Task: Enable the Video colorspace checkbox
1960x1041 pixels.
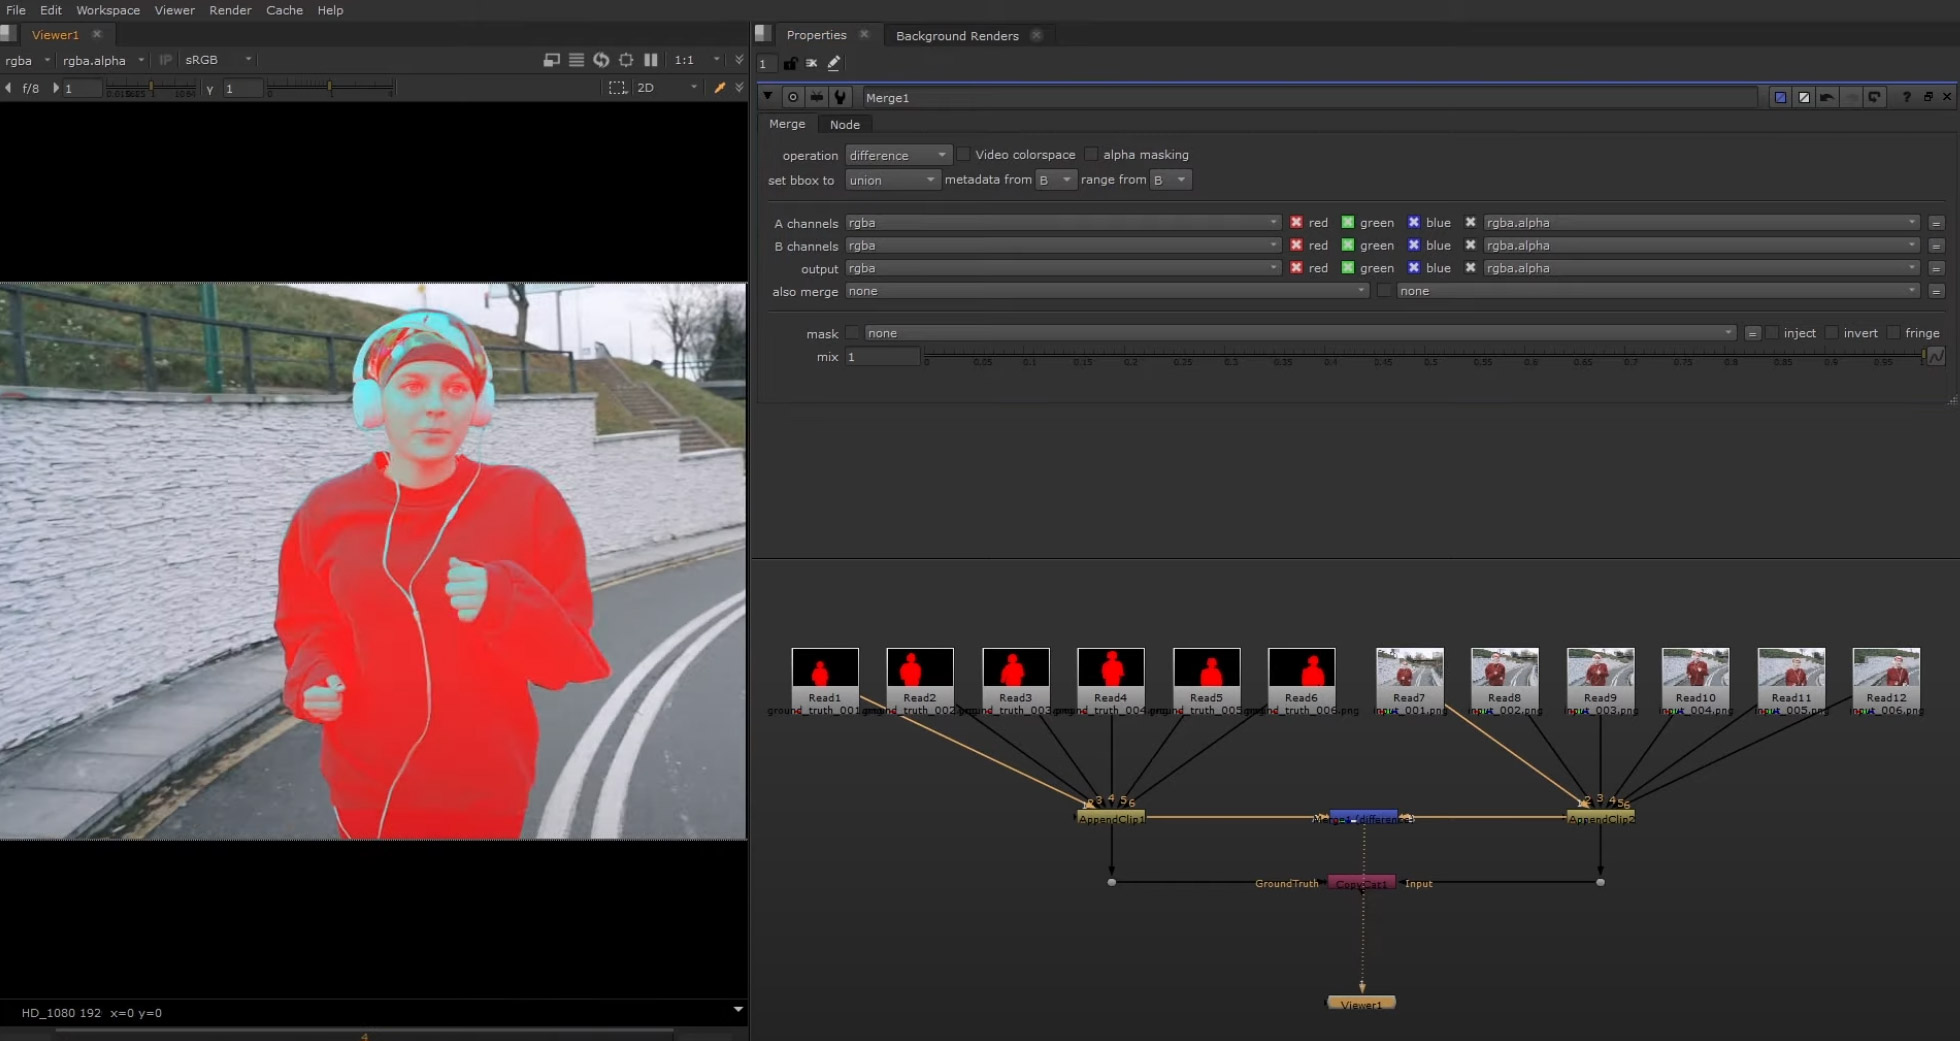Action: point(963,154)
